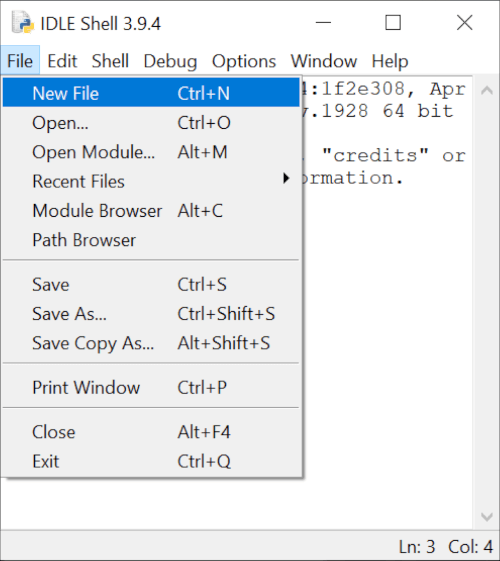
Task: Click the scrollbar down arrow
Action: tap(487, 517)
